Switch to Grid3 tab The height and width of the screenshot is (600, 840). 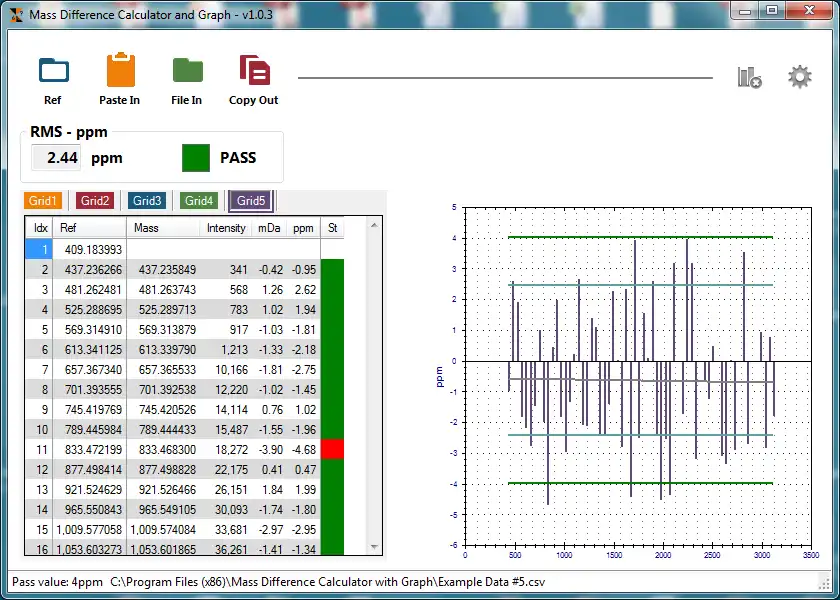(147, 201)
